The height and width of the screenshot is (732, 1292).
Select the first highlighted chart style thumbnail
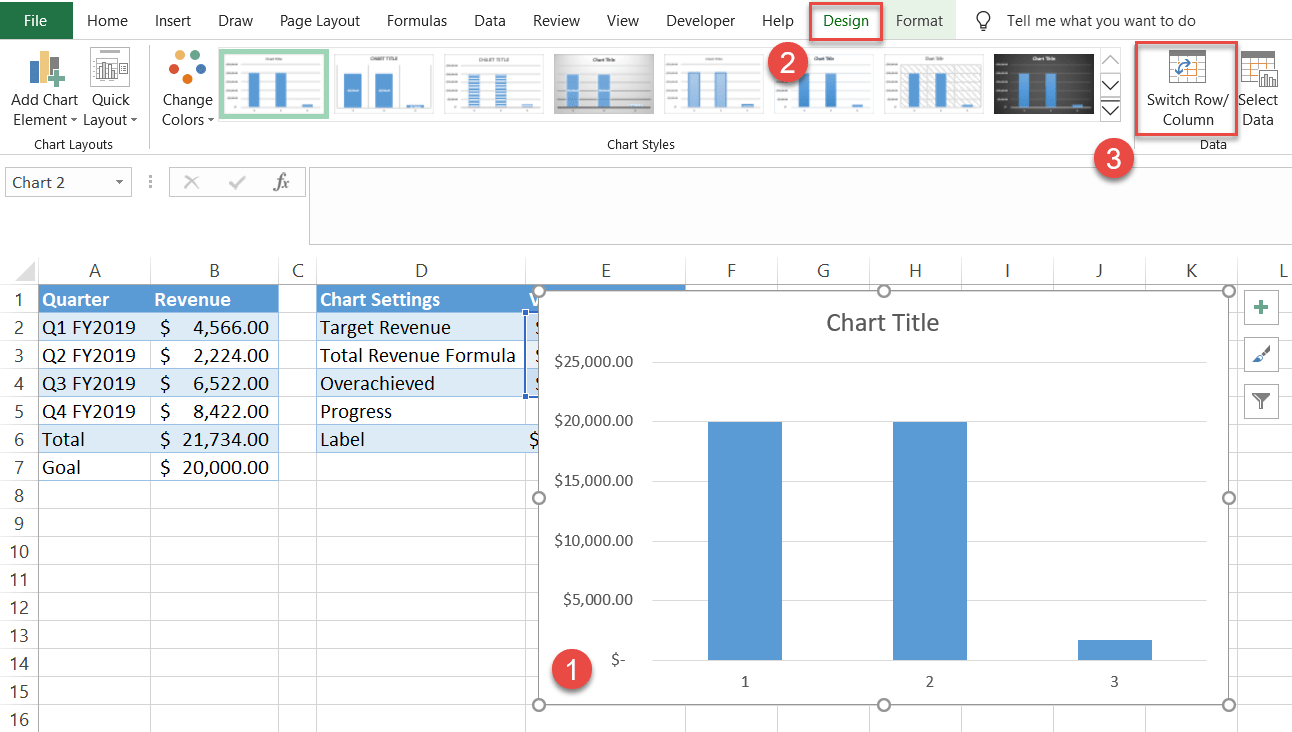tap(273, 83)
